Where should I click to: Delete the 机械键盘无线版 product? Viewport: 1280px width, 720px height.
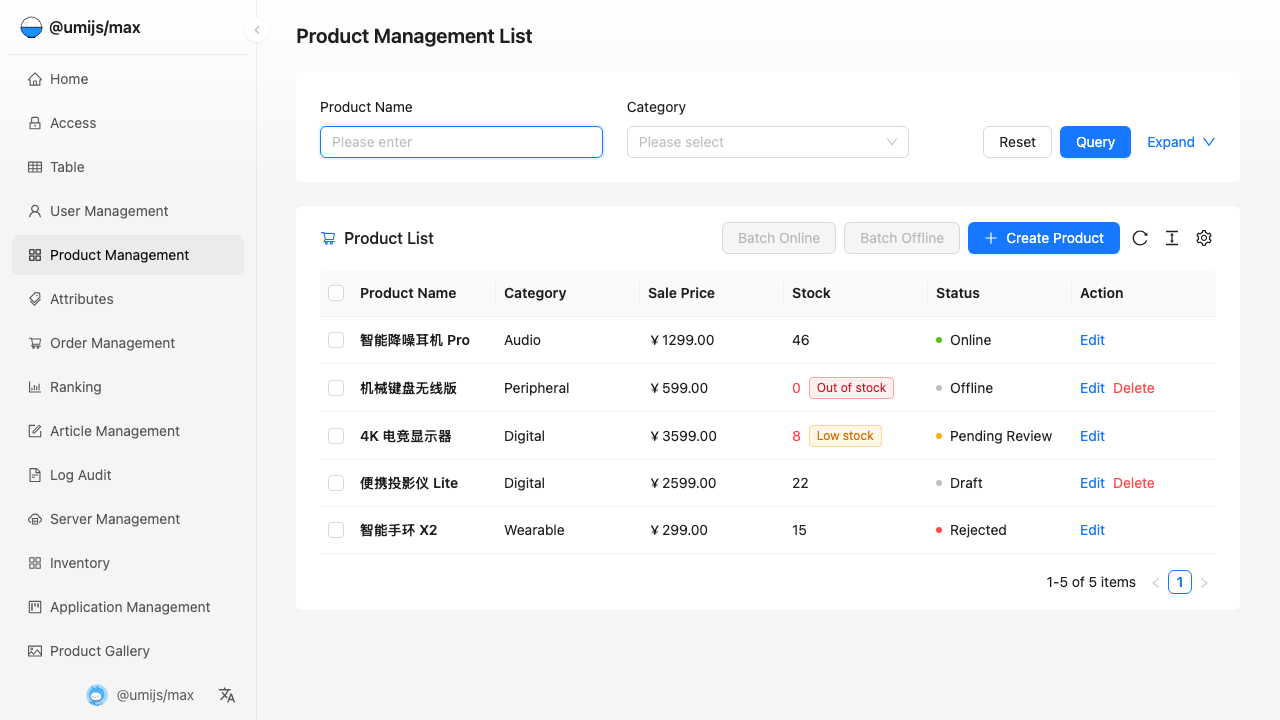[x=1133, y=388]
